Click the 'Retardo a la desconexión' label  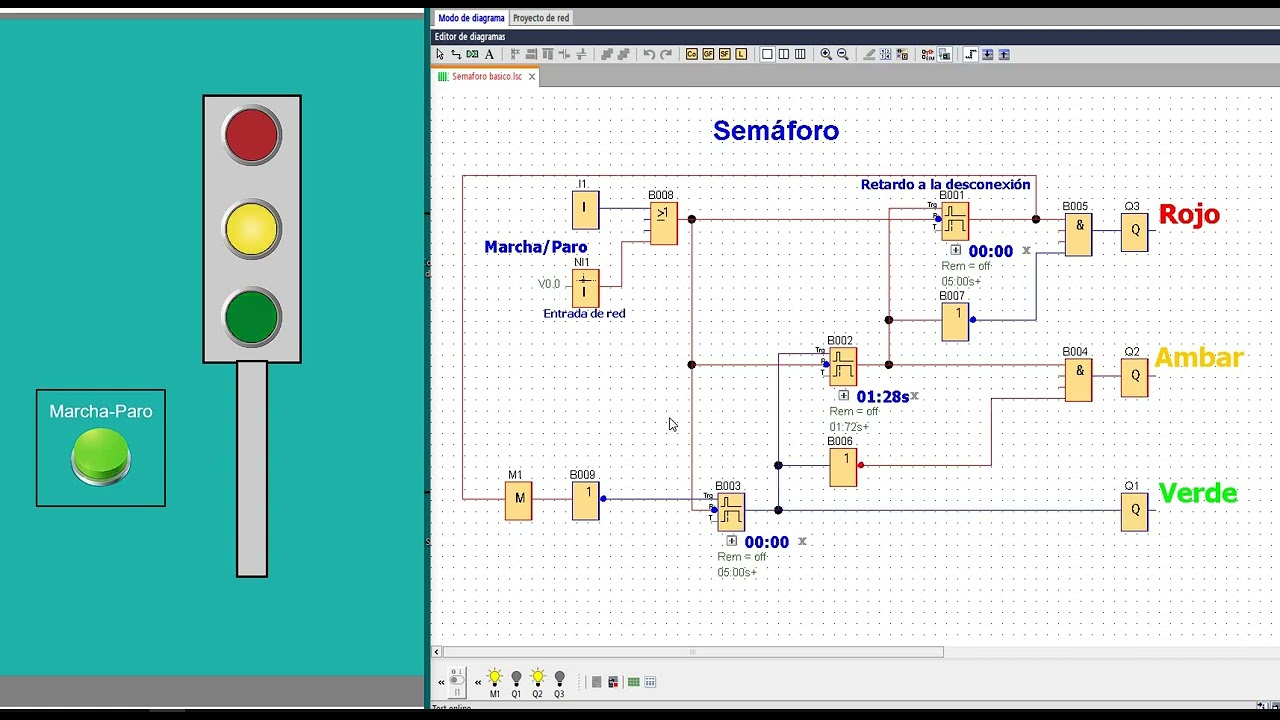[x=945, y=184]
